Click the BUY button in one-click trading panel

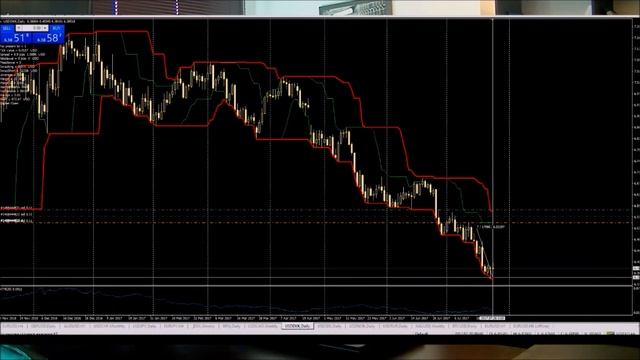pyautogui.click(x=56, y=28)
